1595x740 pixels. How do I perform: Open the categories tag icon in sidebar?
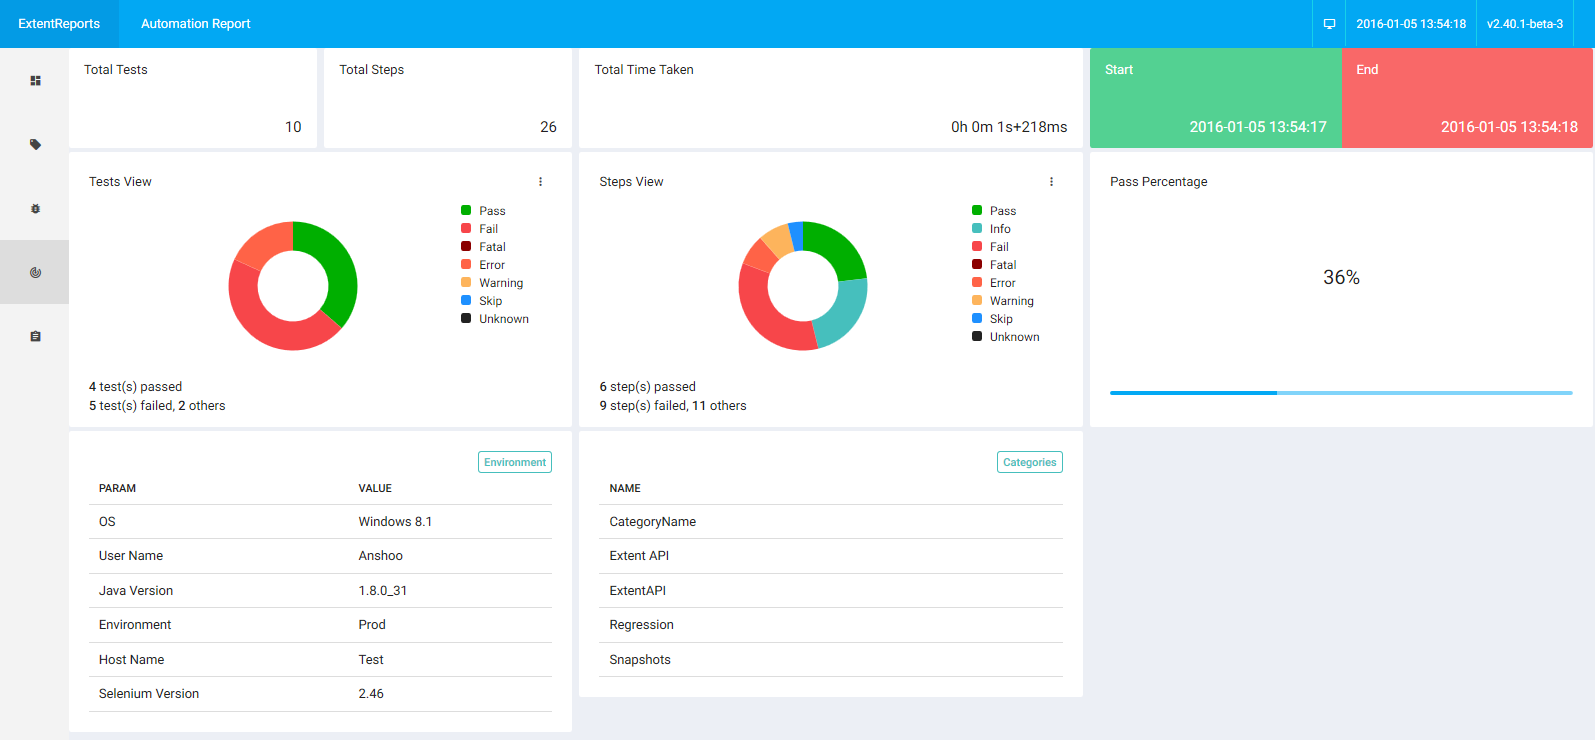point(35,145)
